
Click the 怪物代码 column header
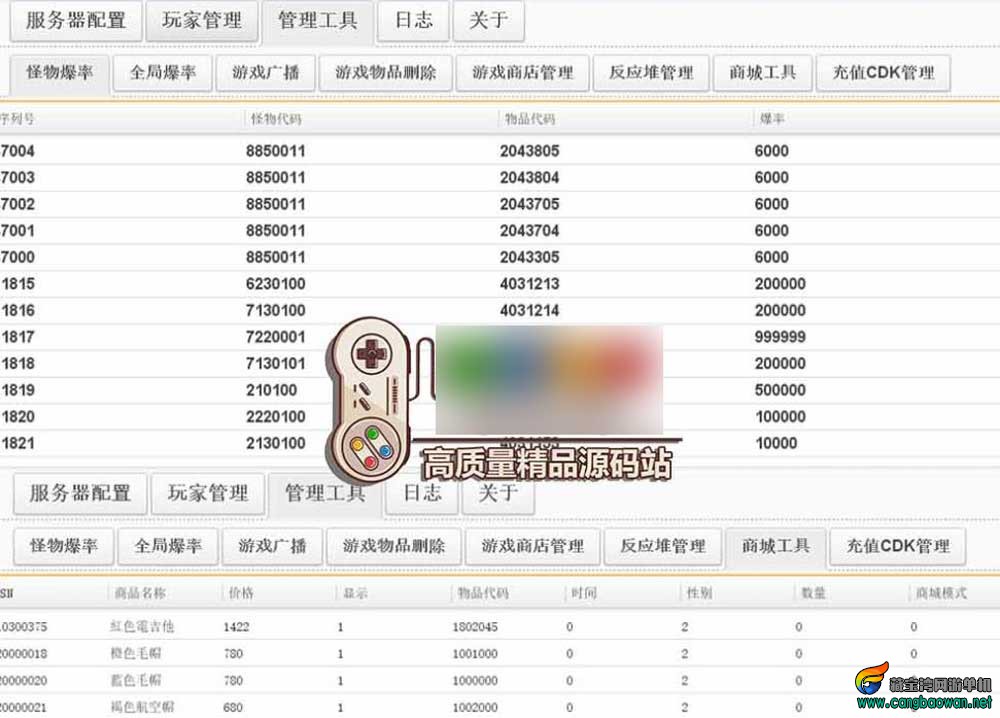[x=276, y=119]
